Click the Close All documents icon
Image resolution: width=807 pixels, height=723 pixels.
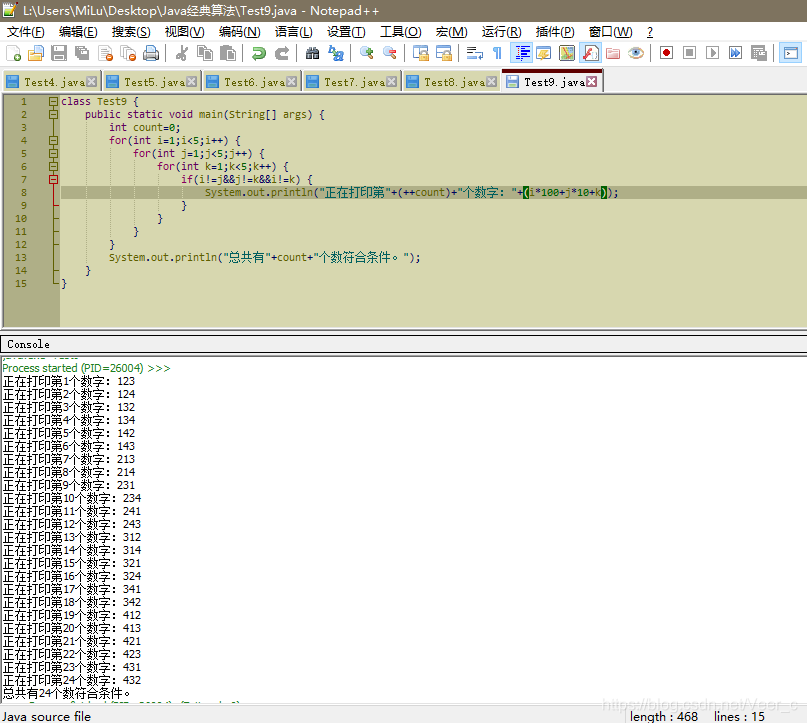point(128,53)
